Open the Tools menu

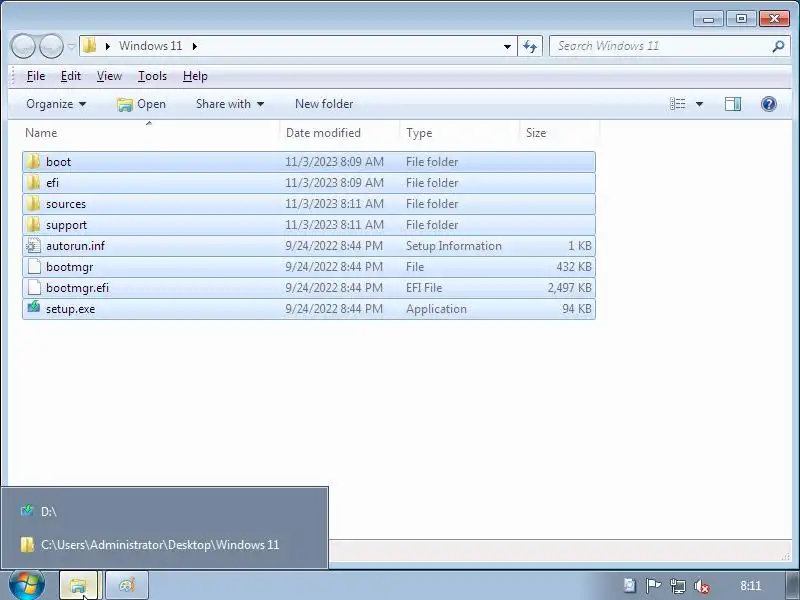point(152,76)
